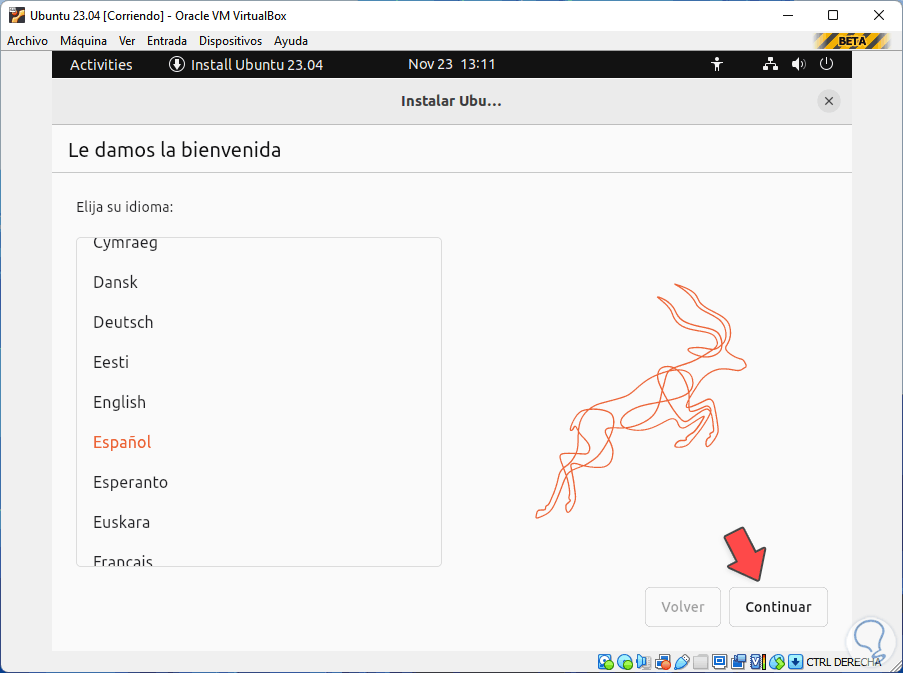The width and height of the screenshot is (903, 673).
Task: Open the Entrada menu
Action: click(167, 41)
